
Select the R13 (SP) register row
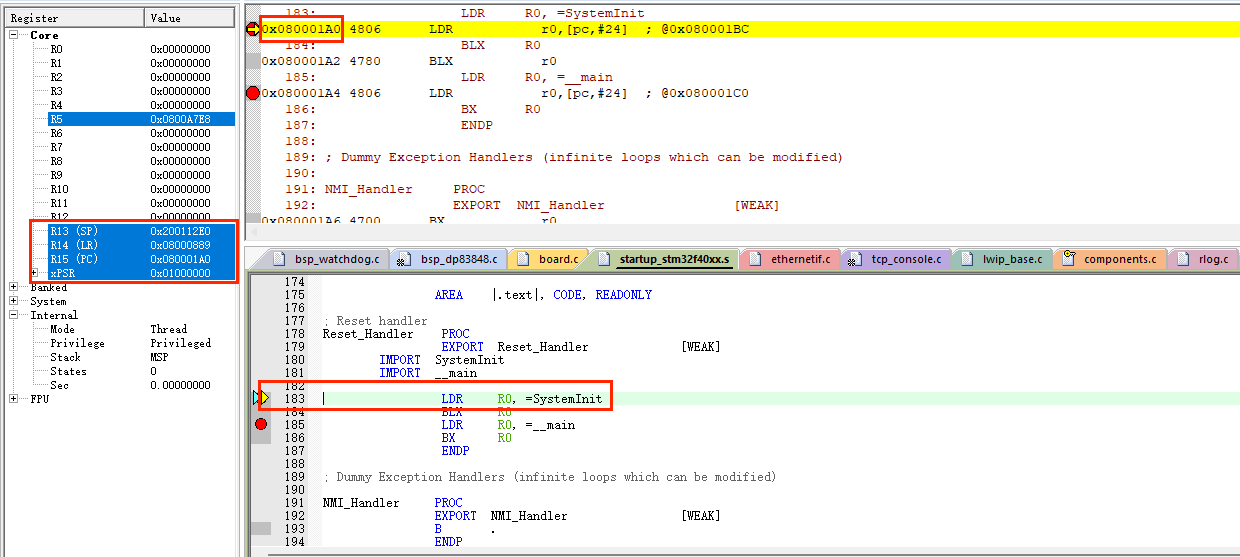[141, 231]
